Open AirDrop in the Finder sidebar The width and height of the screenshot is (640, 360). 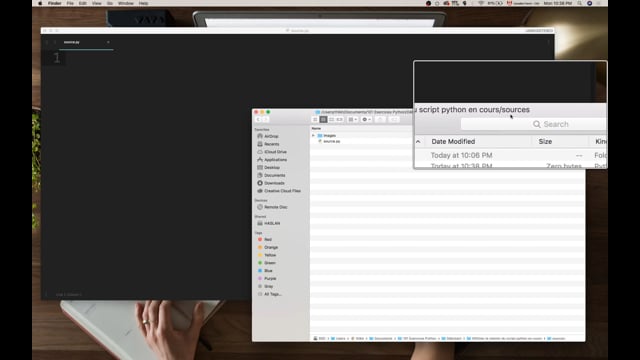tap(268, 136)
